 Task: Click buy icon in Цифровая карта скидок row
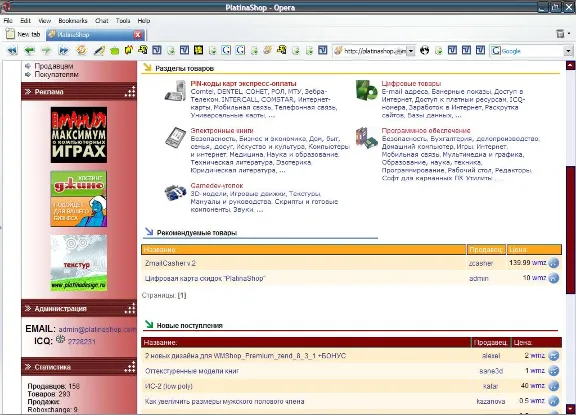[554, 278]
